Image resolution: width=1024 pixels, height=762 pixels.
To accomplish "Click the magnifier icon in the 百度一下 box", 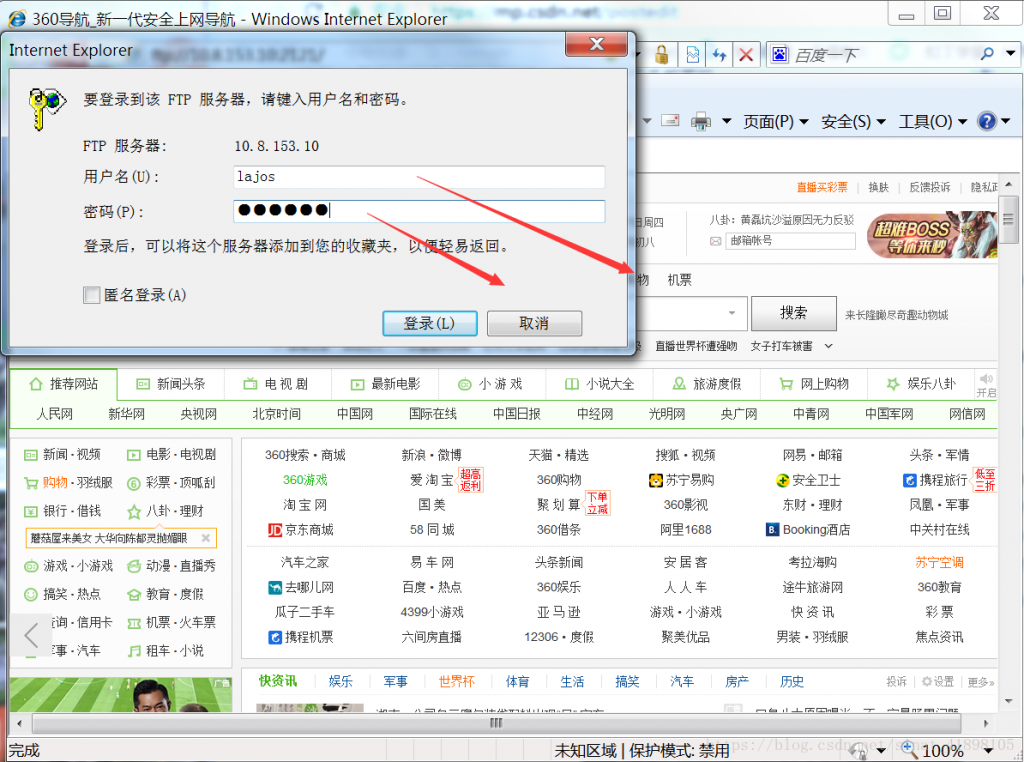I will 987,54.
